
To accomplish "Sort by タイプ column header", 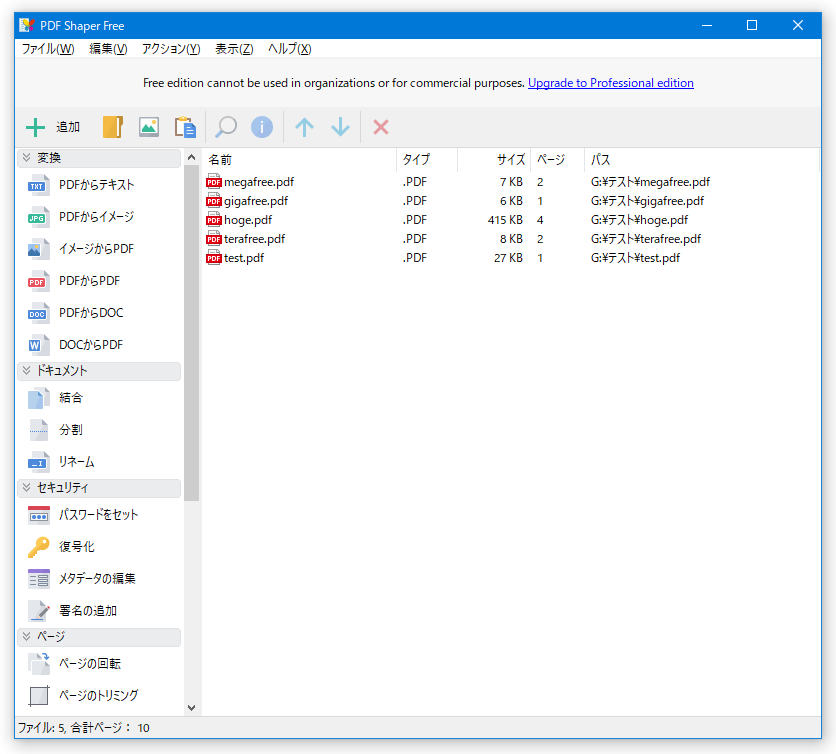I will pyautogui.click(x=427, y=159).
